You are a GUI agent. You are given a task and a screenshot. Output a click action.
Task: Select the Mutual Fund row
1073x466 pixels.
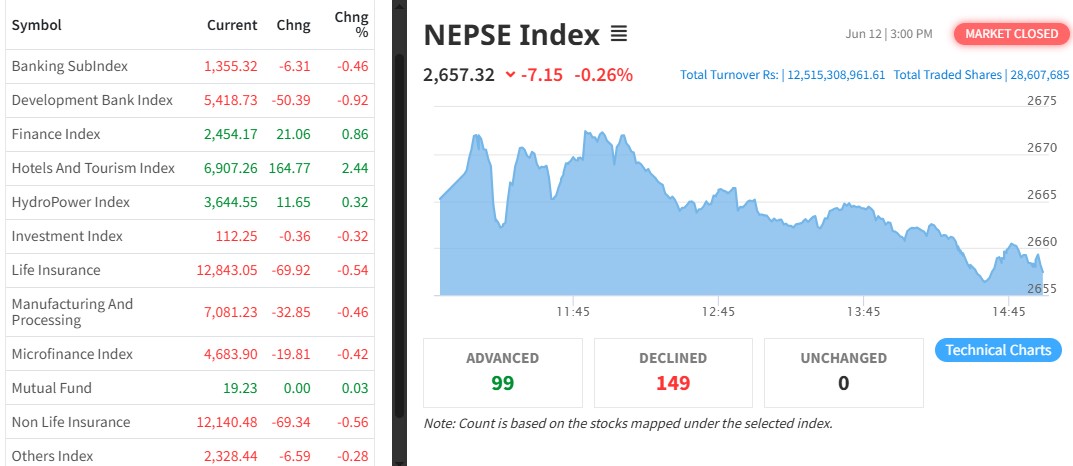coord(51,388)
